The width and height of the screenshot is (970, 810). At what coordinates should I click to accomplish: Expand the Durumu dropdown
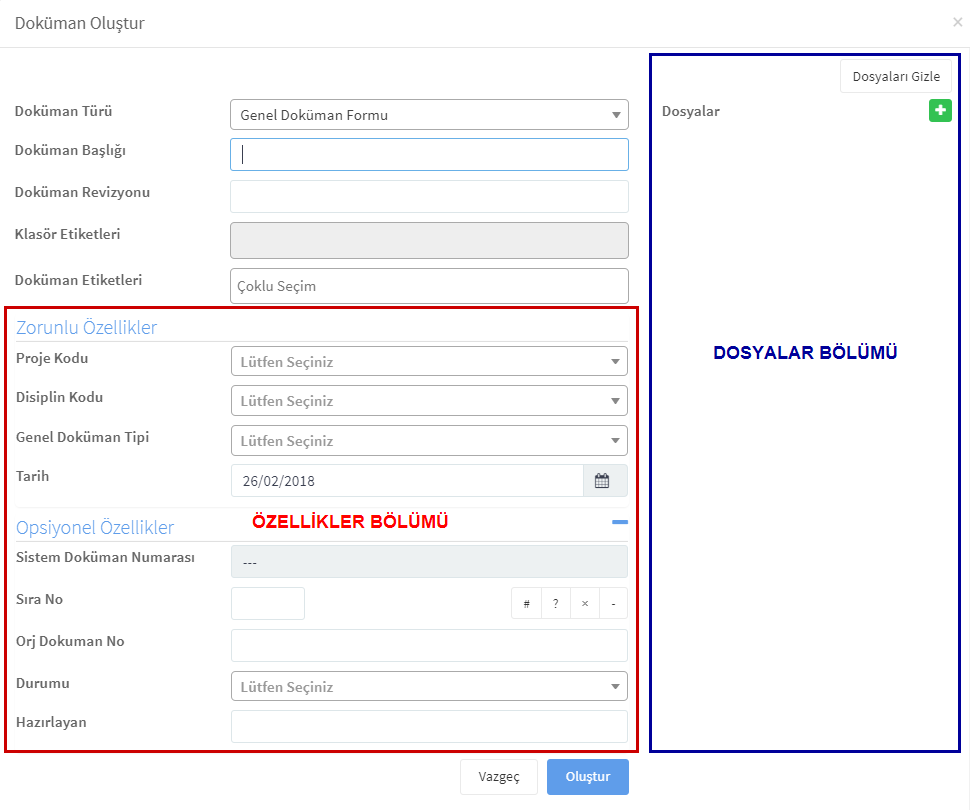(429, 686)
